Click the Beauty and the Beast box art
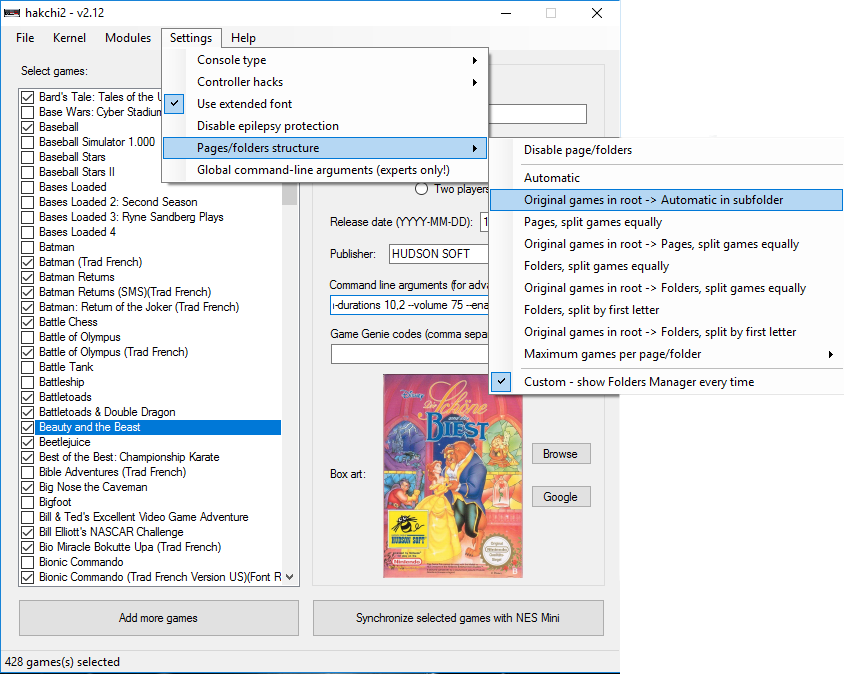Viewport: 844px width, 674px height. 453,476
